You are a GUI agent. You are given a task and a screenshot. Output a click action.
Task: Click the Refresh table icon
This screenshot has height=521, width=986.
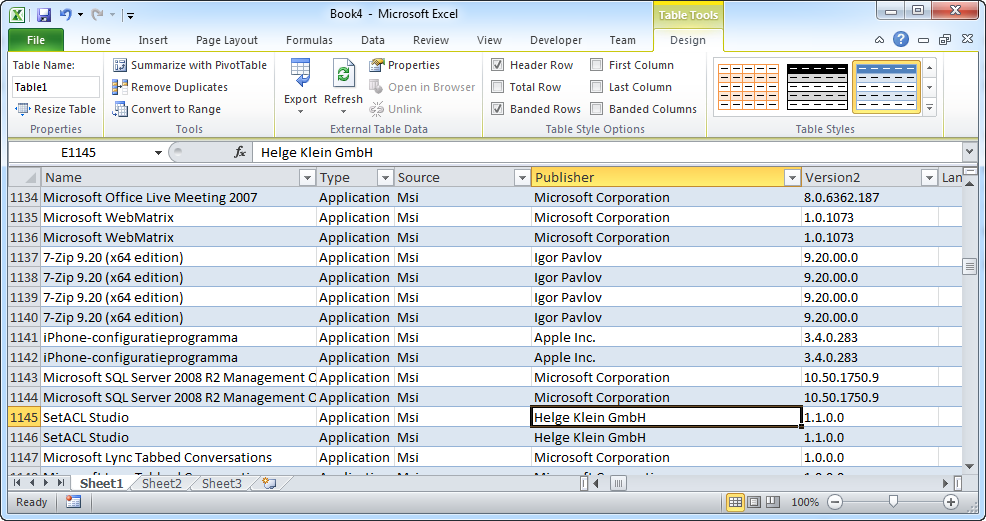point(343,72)
